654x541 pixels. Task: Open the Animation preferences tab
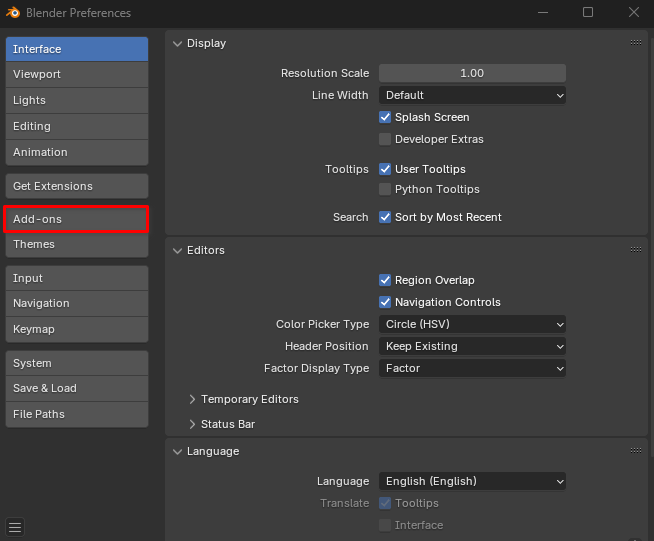tap(77, 152)
